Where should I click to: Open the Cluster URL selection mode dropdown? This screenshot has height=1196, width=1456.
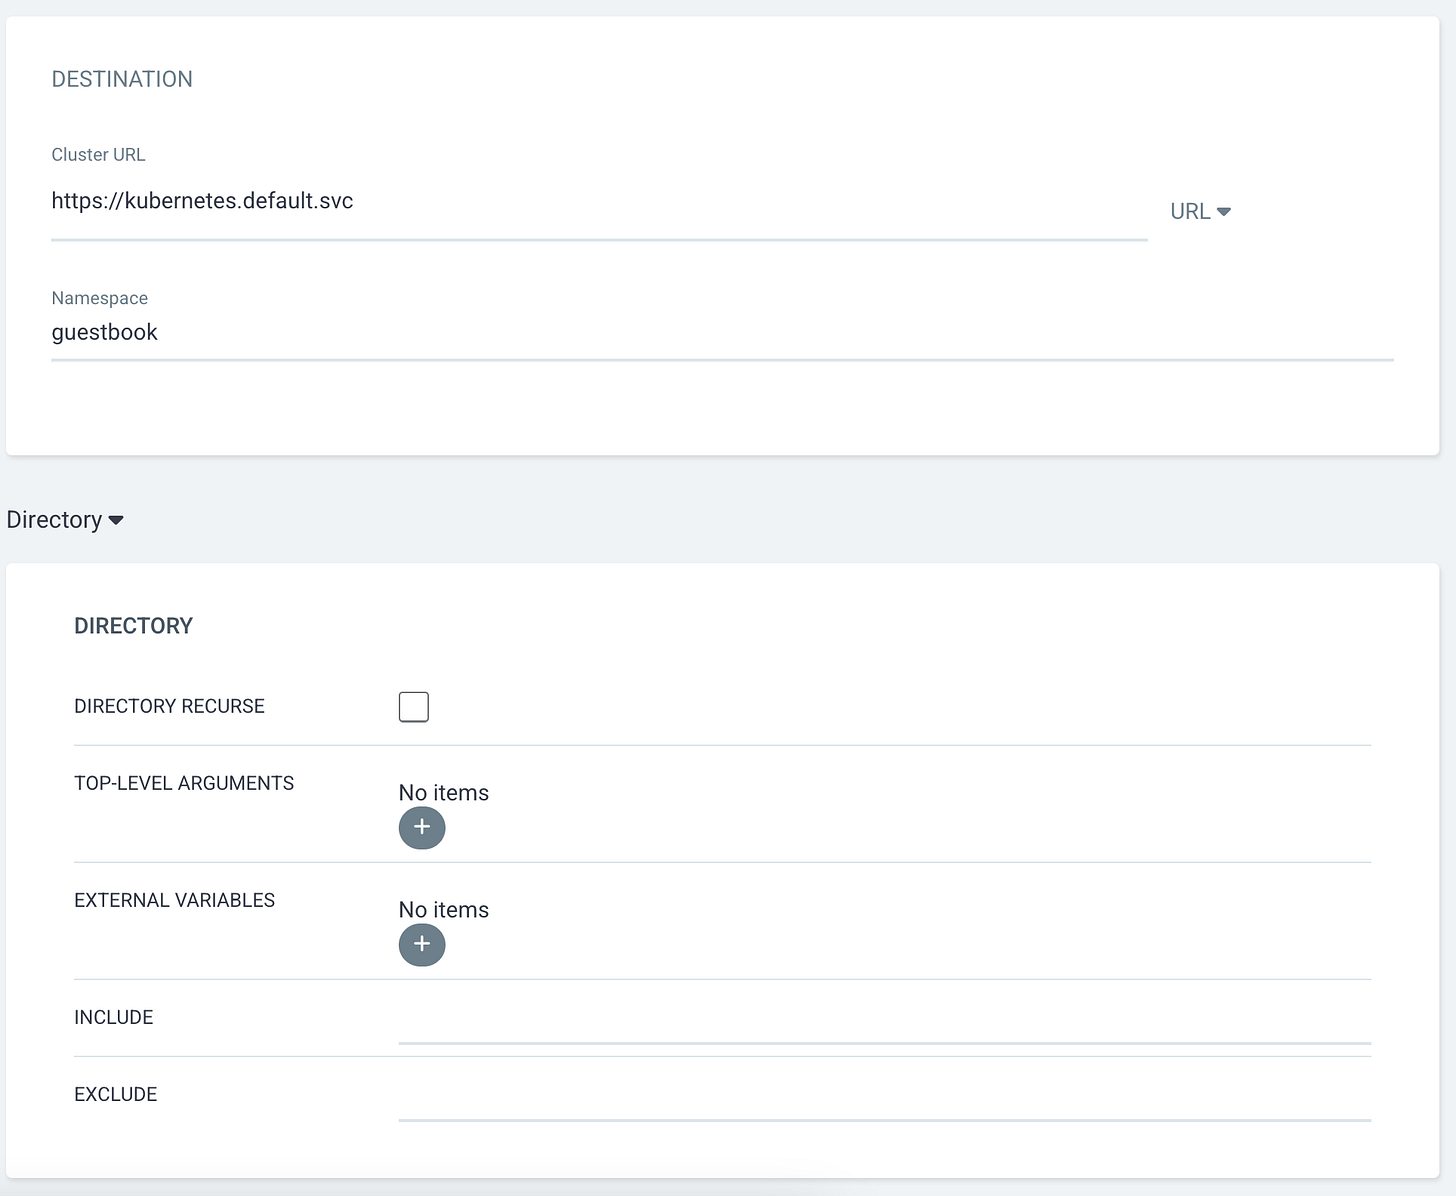click(x=1200, y=211)
